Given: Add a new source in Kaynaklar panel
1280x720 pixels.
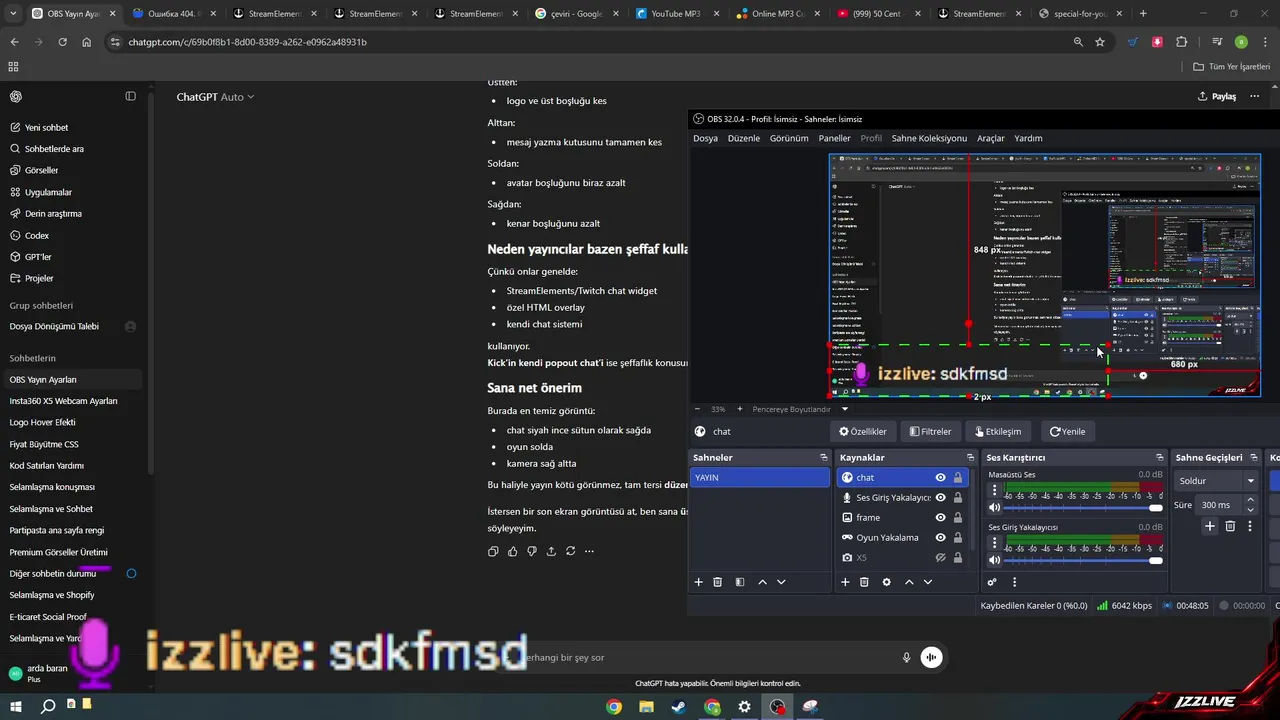Looking at the screenshot, I should (x=845, y=582).
